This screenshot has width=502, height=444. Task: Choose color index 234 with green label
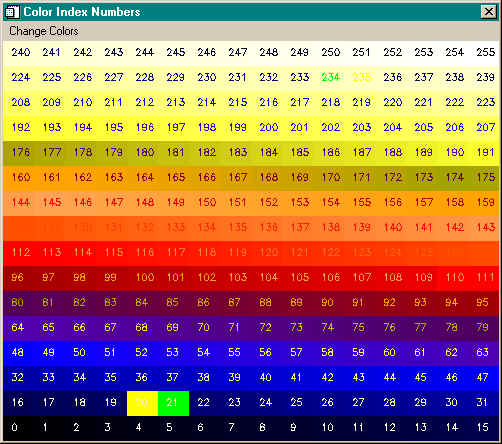329,78
